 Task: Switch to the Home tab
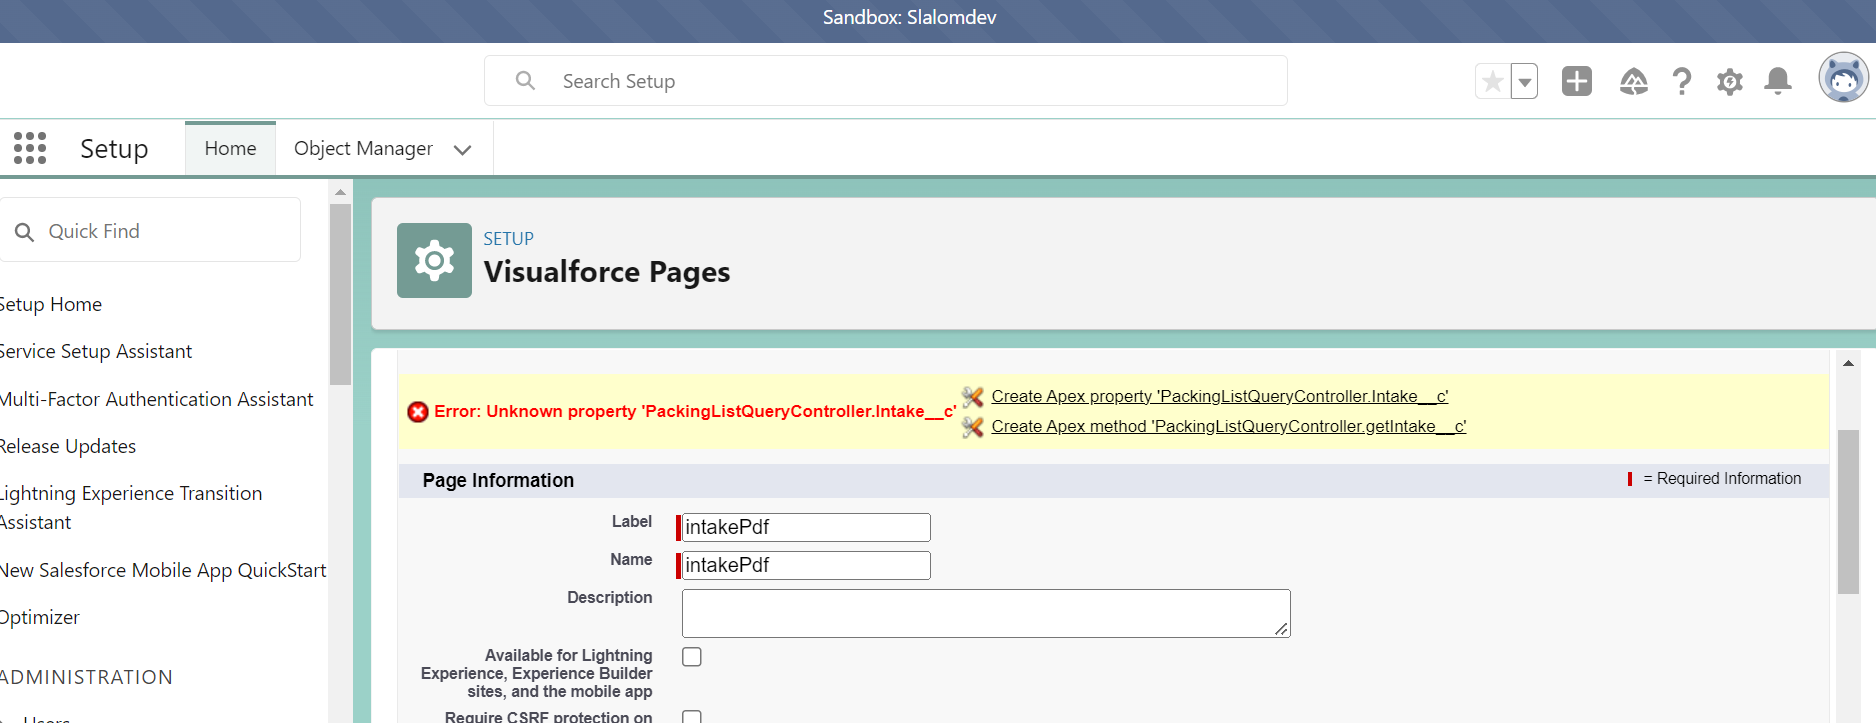coord(230,148)
